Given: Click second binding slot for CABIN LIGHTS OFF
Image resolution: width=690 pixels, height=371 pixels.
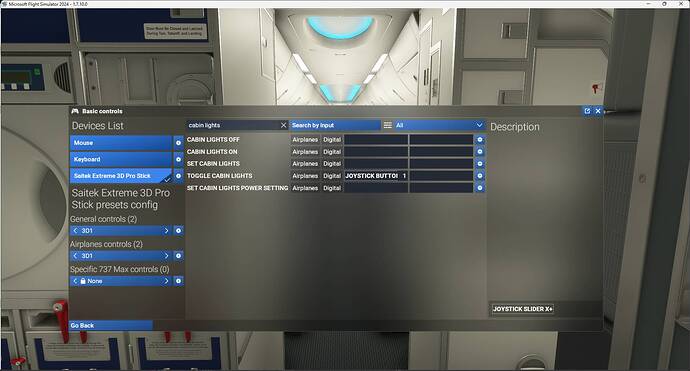Looking at the screenshot, I should tap(441, 140).
